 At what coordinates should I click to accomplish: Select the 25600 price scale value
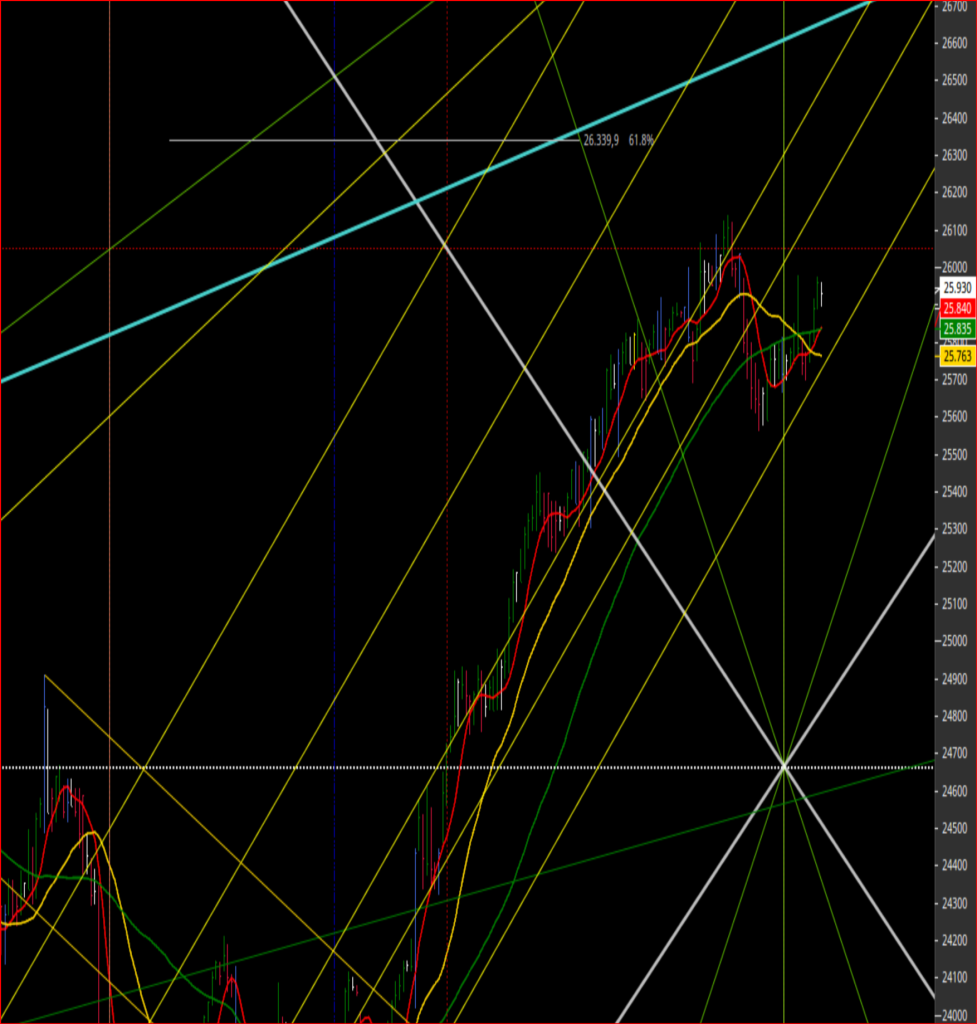(955, 417)
